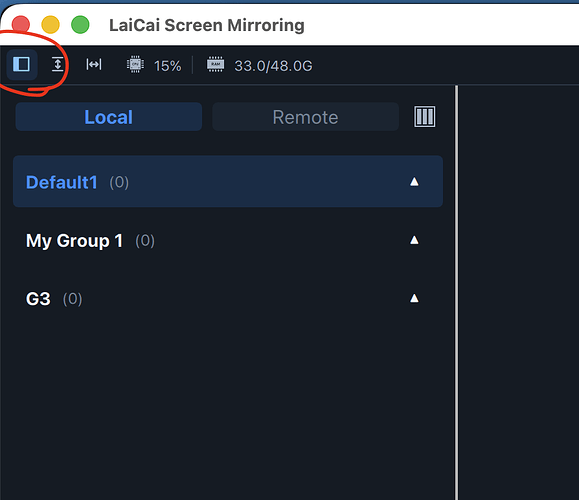Click the LaiCai Screen Mirroring window title

207,25
